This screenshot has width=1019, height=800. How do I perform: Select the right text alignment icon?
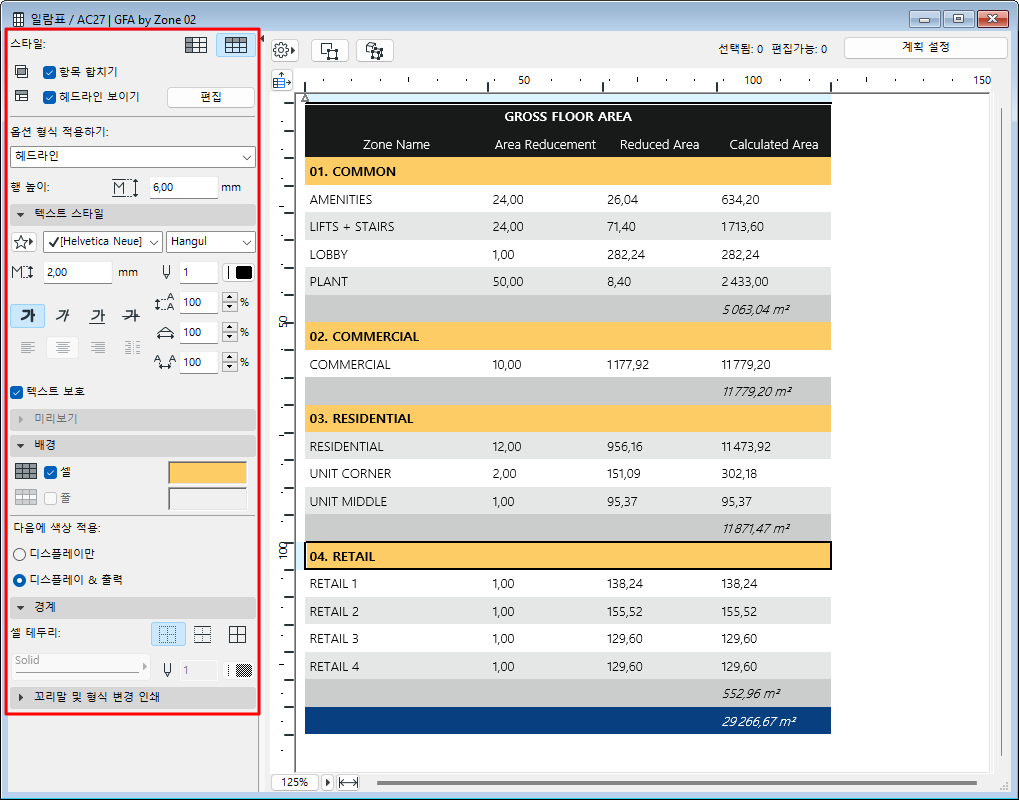97,347
